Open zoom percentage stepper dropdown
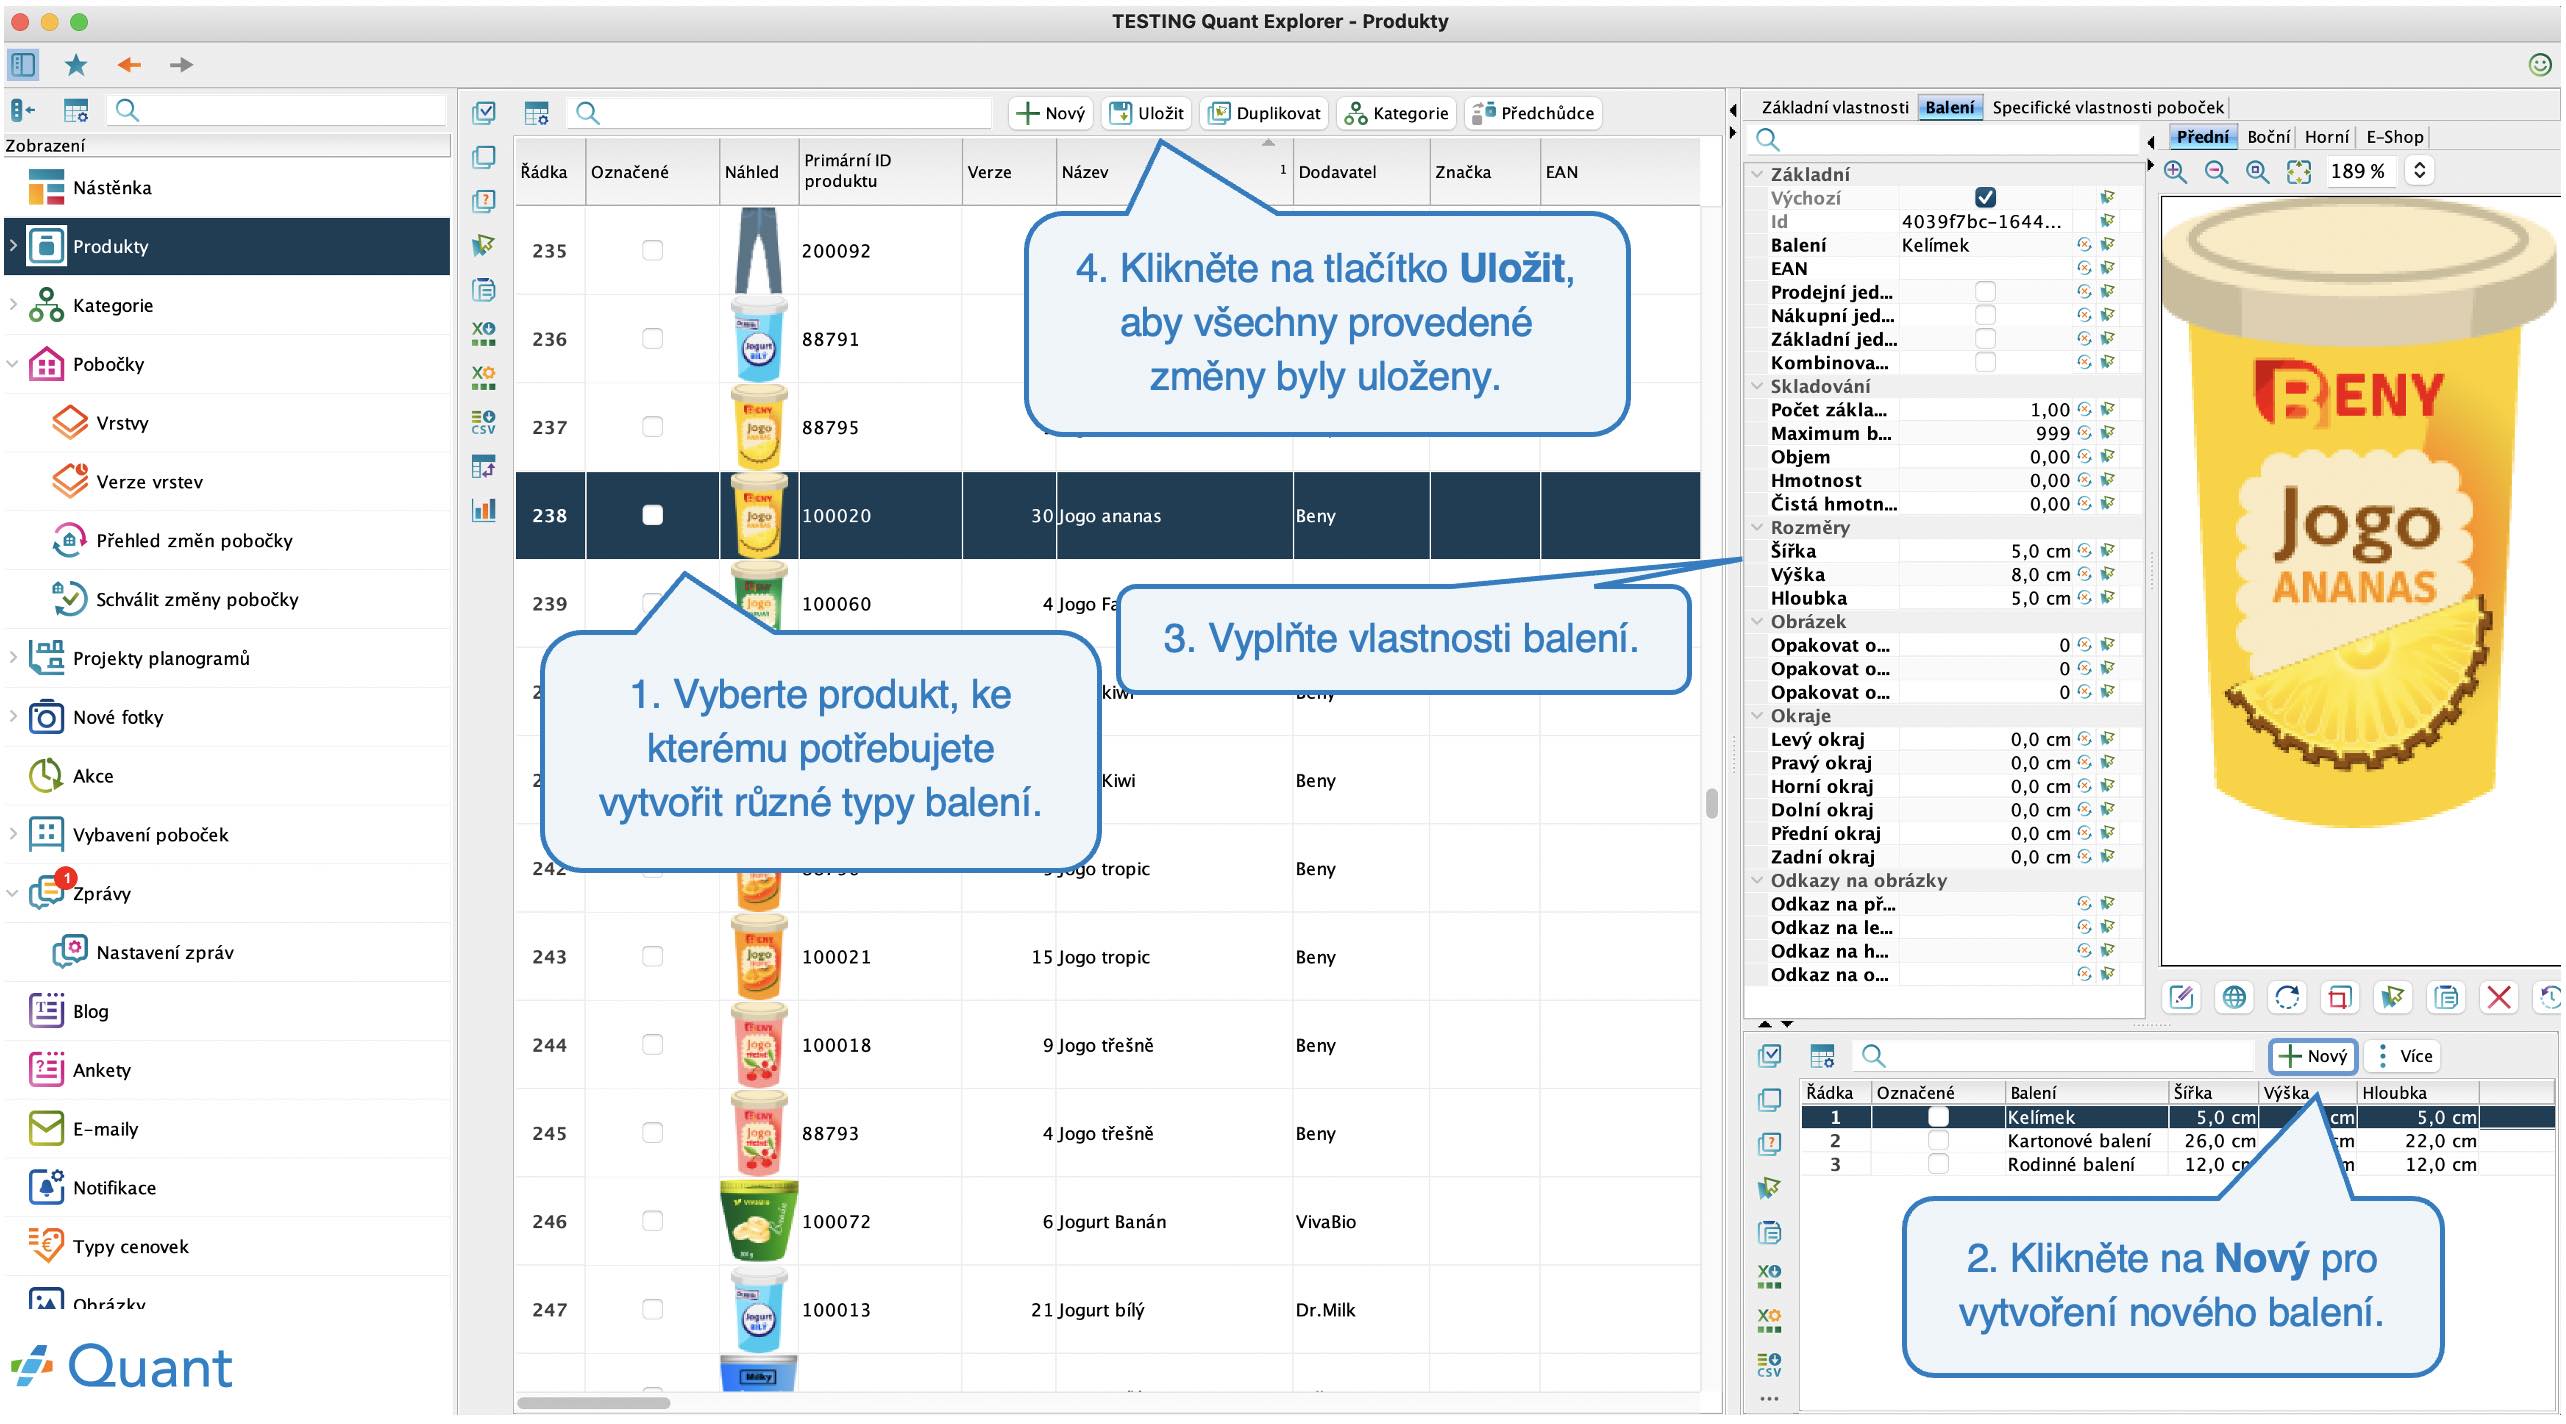Image resolution: width=2566 pixels, height=1424 pixels. [2419, 171]
